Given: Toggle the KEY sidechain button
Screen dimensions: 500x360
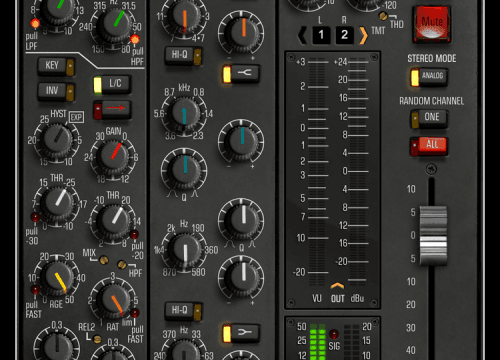Looking at the screenshot, I should tap(56, 66).
